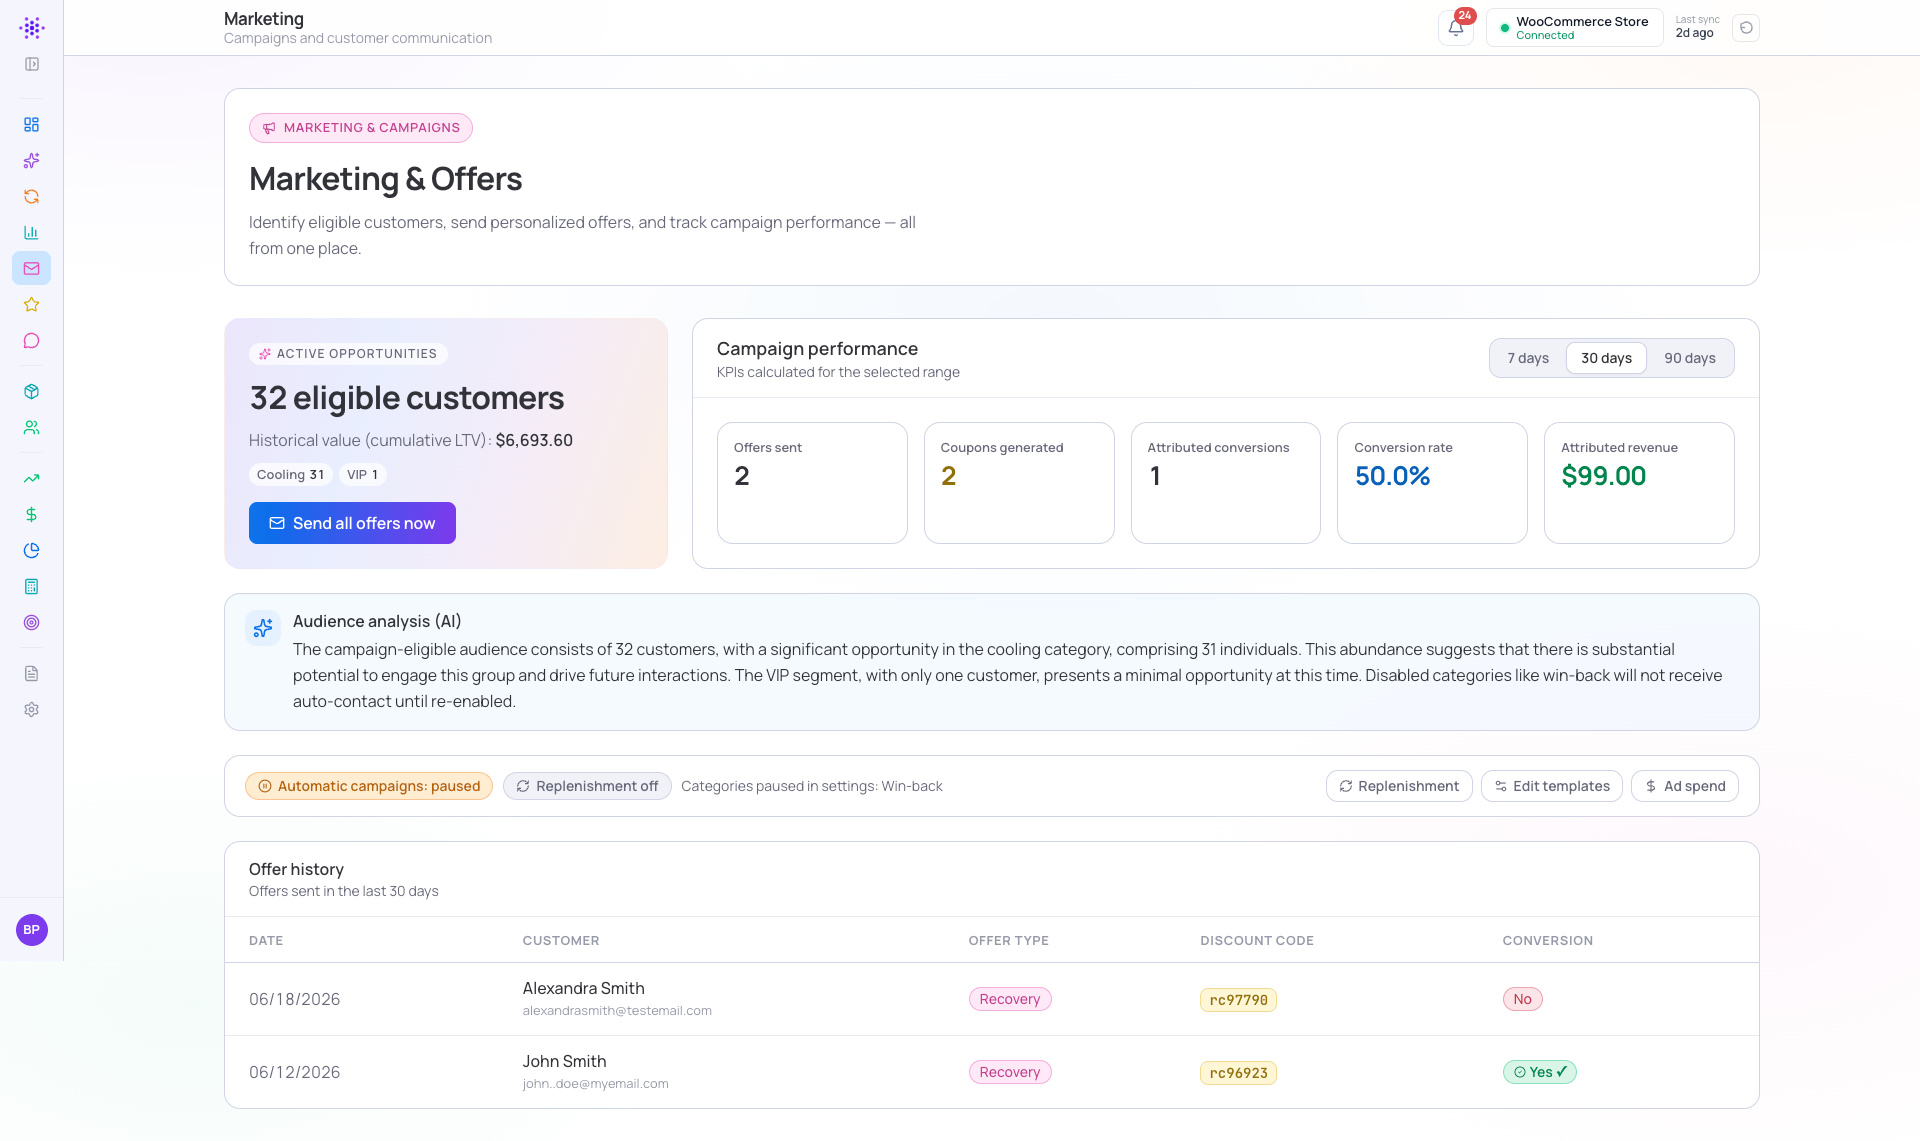Open Edit templates
Image resolution: width=1920 pixels, height=1141 pixels.
coord(1552,786)
